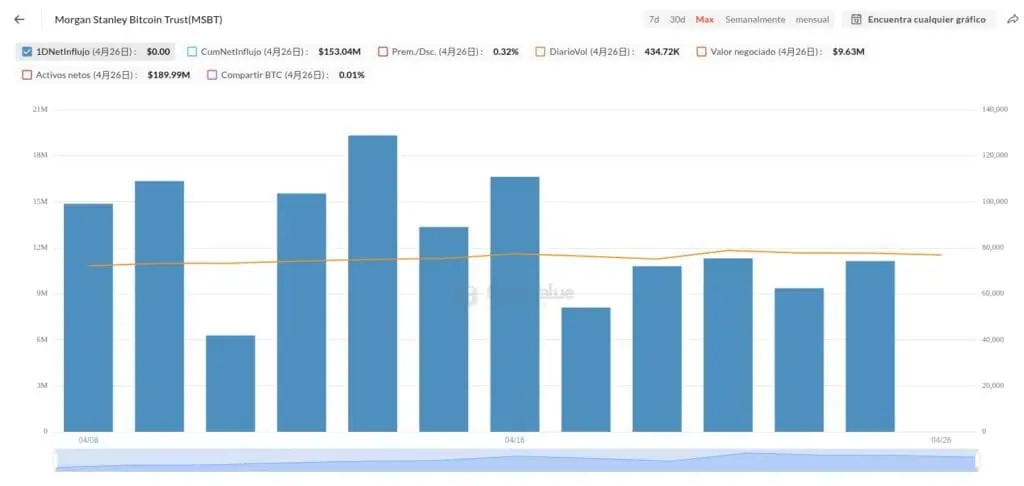
Task: Click the tallest bar in the chart
Action: (372, 283)
